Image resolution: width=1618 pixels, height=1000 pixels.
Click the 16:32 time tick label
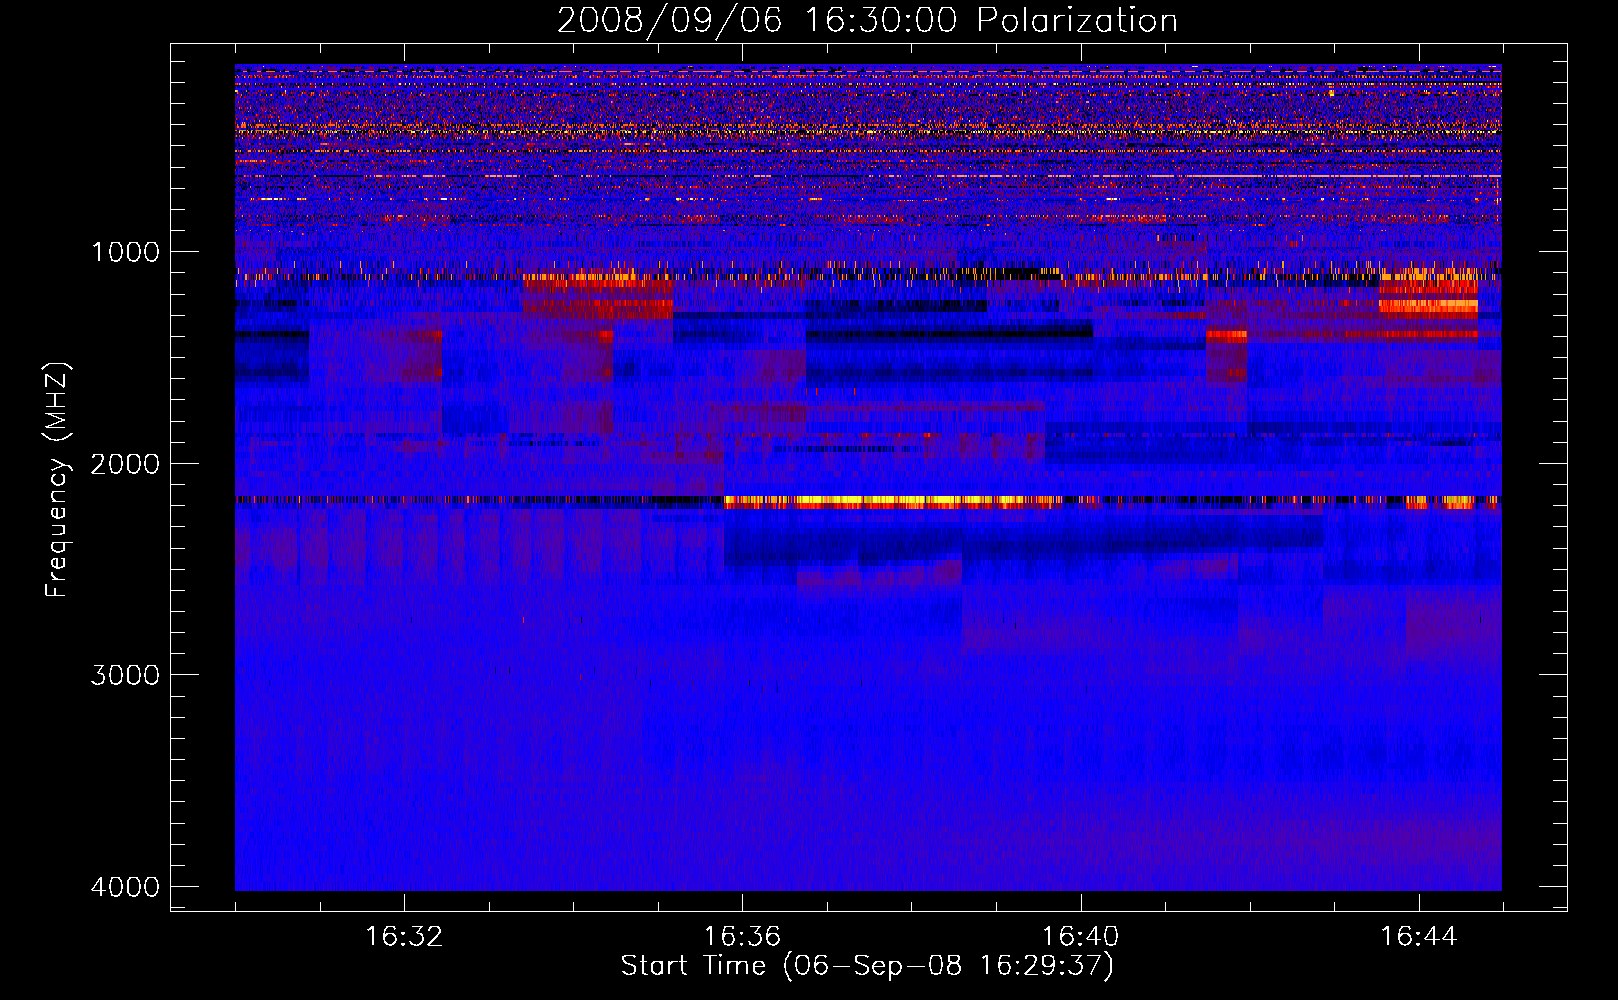click(404, 937)
